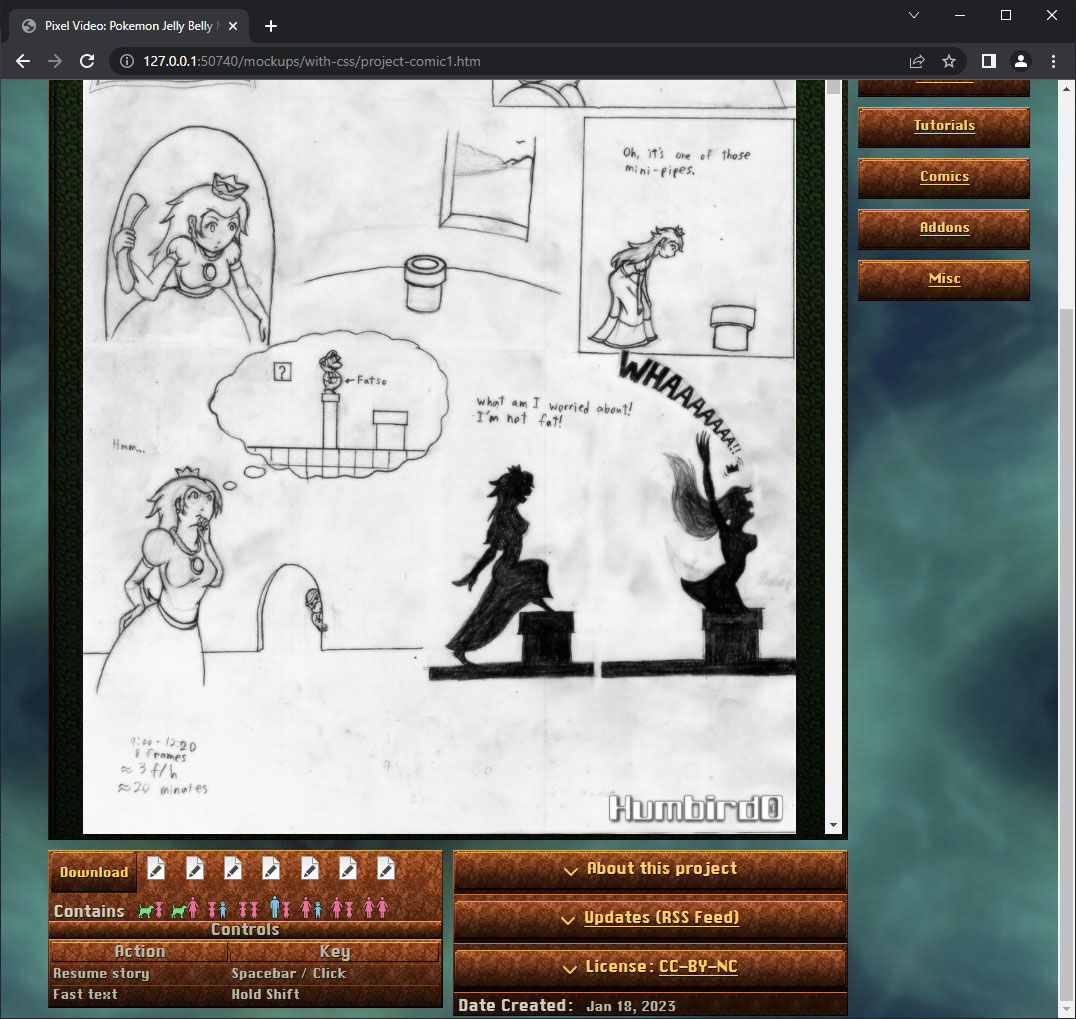Click the tall blue man content icon
The height and width of the screenshot is (1019, 1076).
click(x=274, y=908)
